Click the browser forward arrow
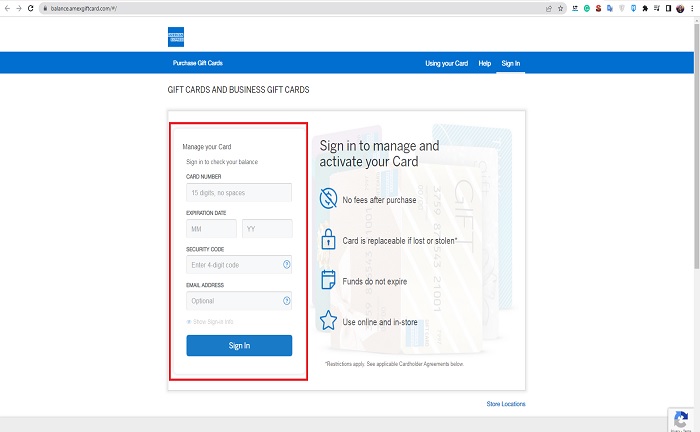Screen dimensions: 700x432 pyautogui.click(x=19, y=8)
